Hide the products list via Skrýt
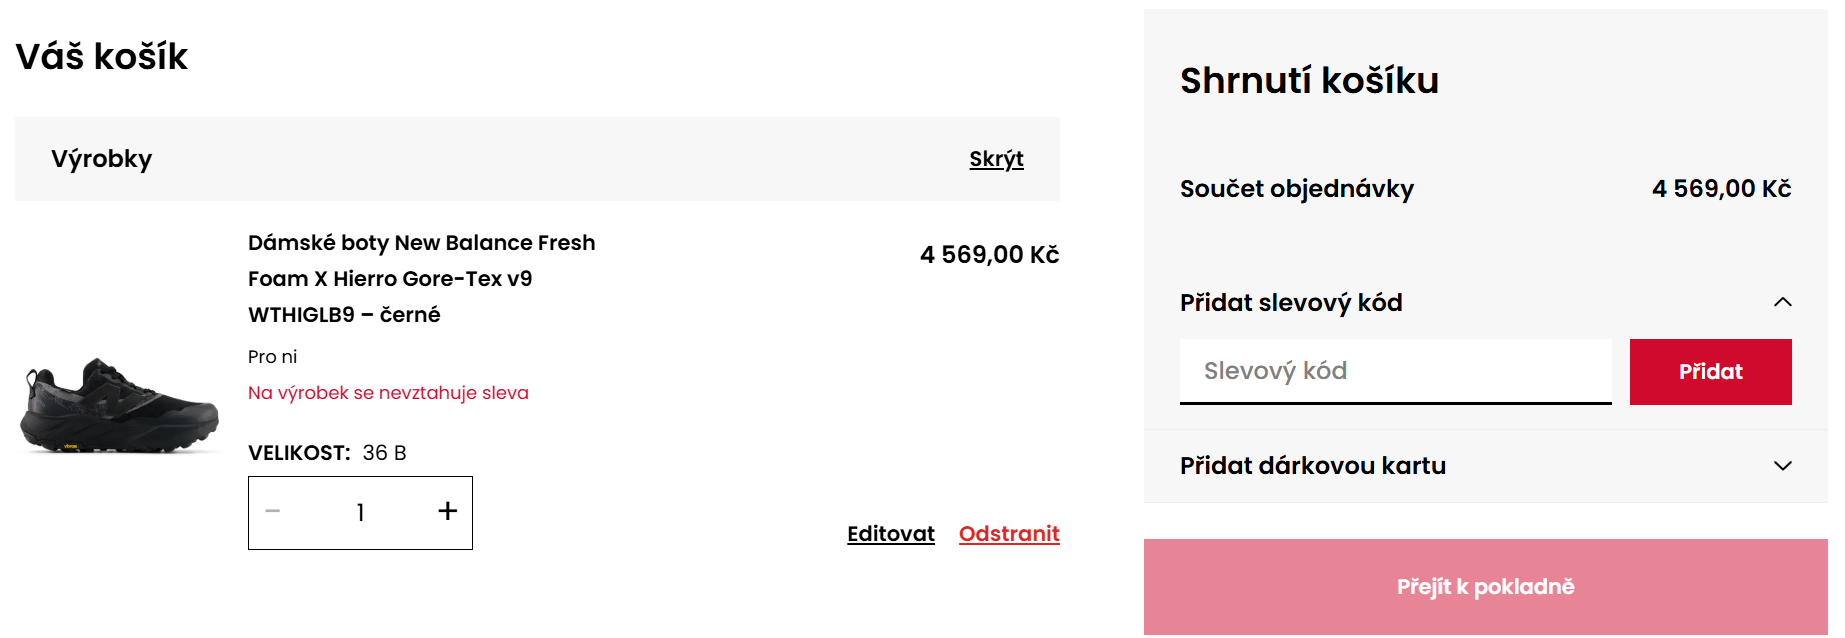 (996, 159)
